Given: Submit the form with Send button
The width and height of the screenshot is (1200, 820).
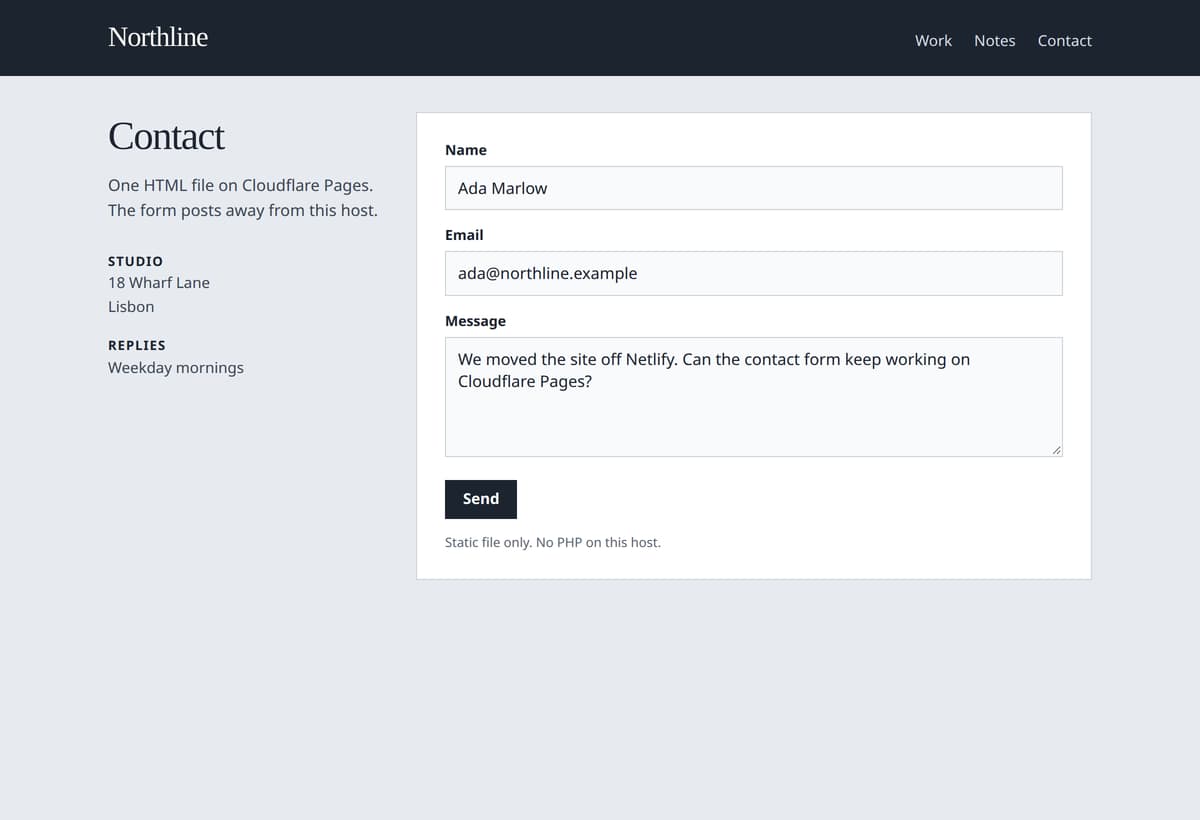Looking at the screenshot, I should pyautogui.click(x=481, y=499).
